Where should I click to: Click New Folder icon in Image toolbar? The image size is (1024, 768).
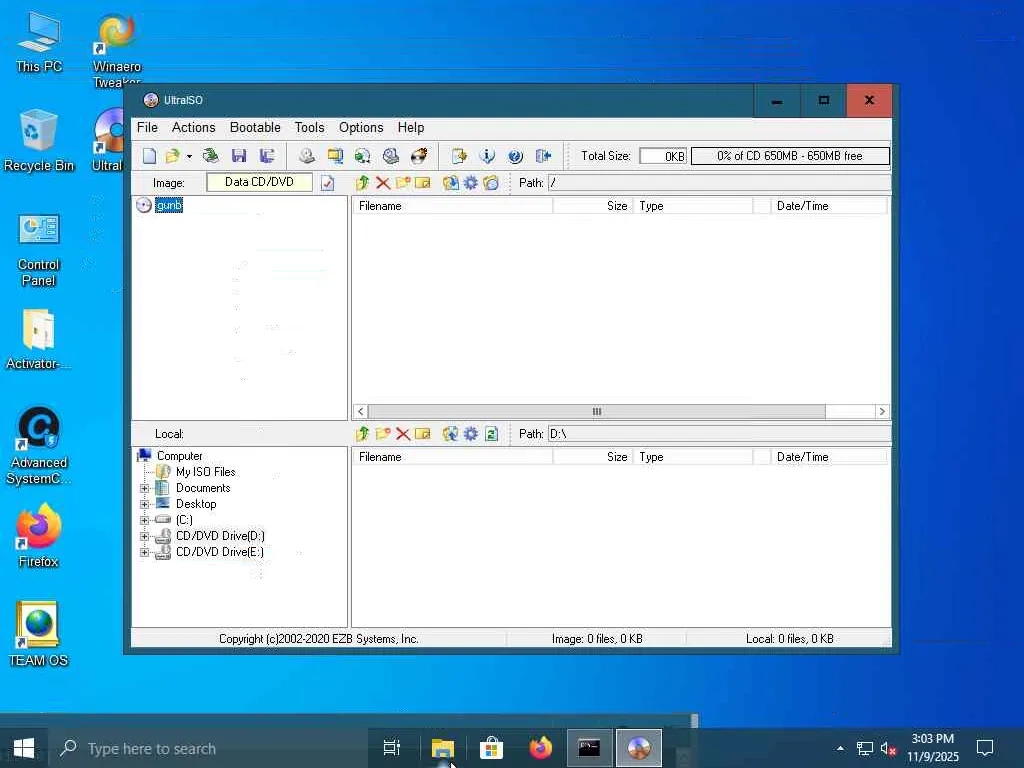pos(403,183)
